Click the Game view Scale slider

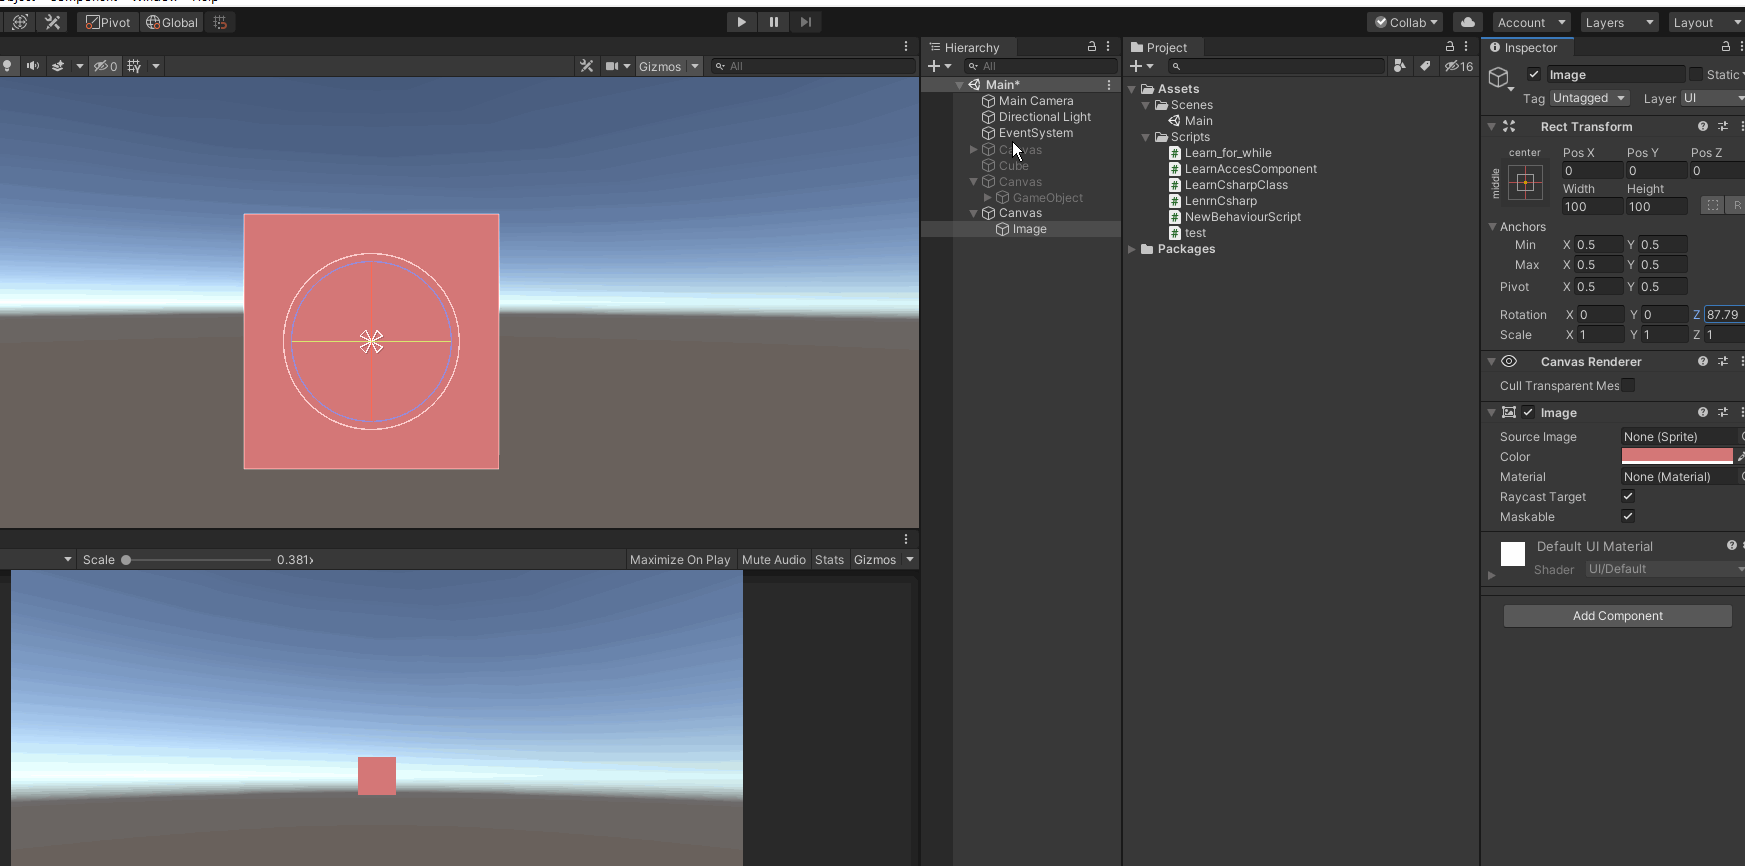click(x=196, y=560)
